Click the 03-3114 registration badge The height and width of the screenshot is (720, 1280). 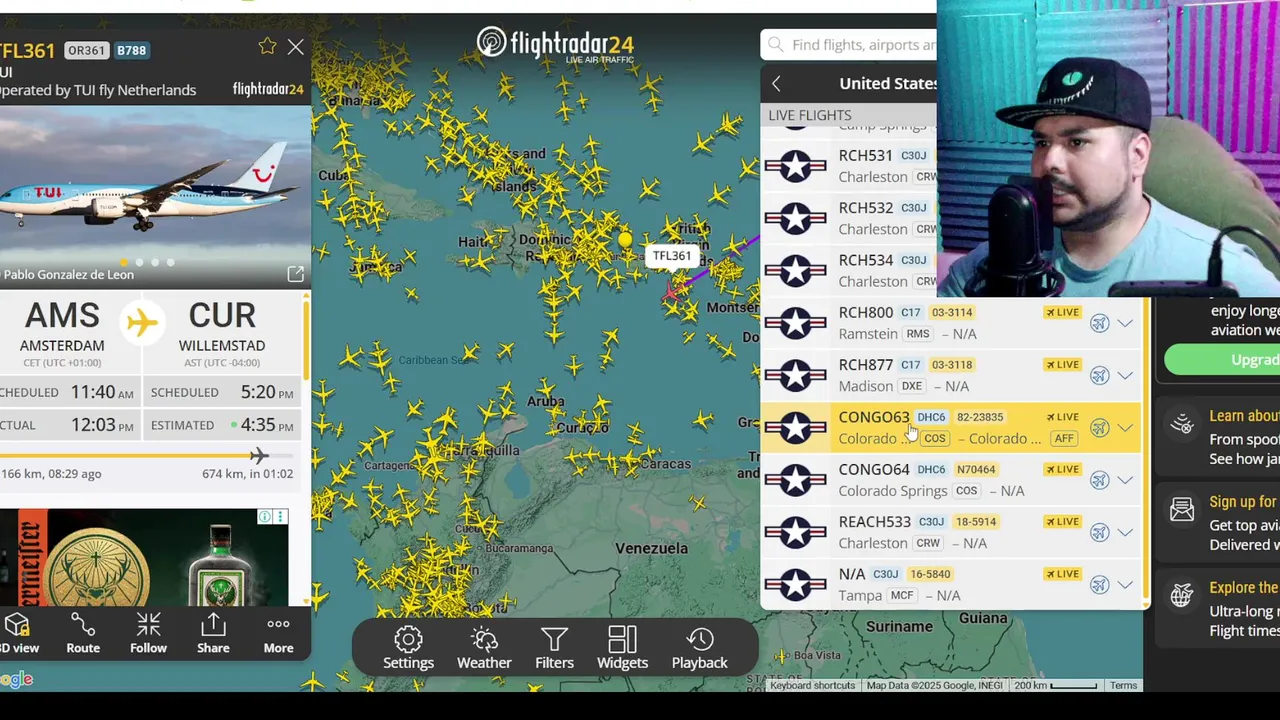(x=951, y=312)
